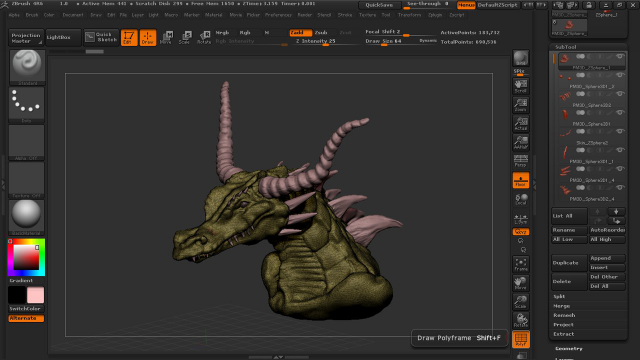Click the lock icon in title bar

[x=589, y=5]
